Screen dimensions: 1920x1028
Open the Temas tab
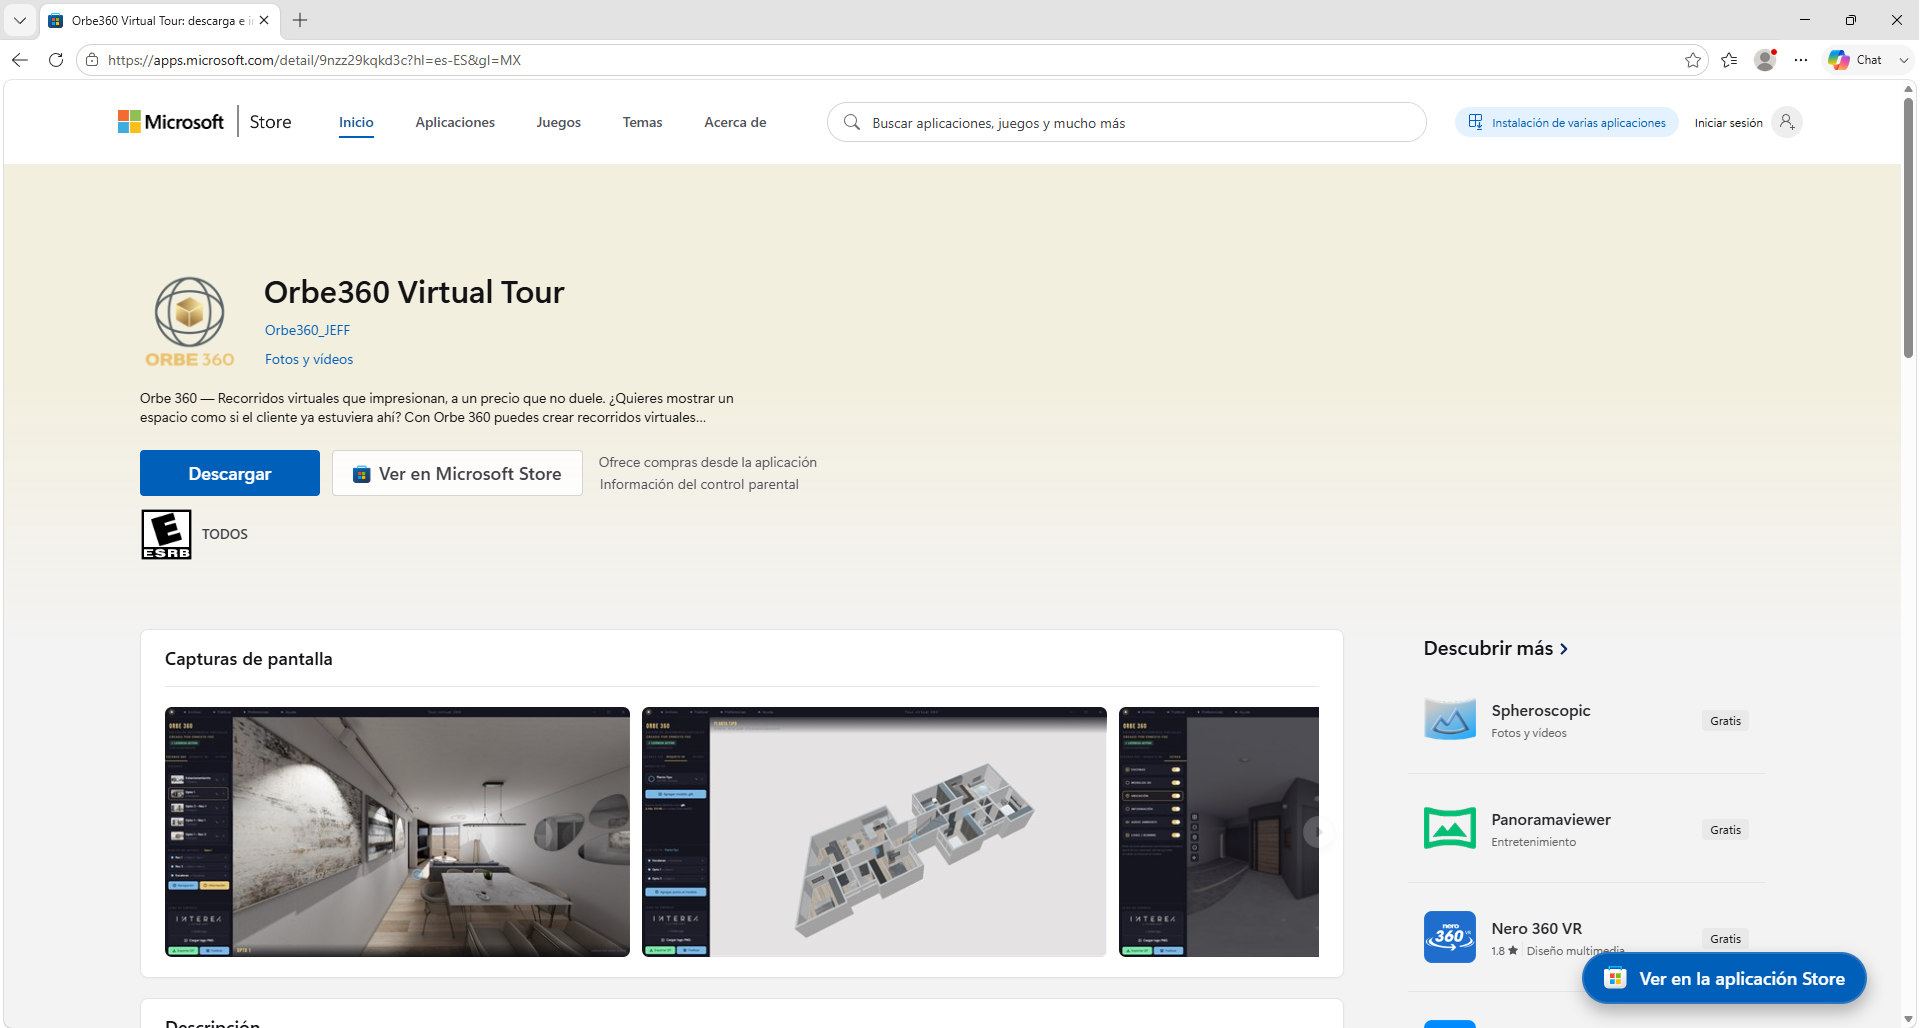tap(642, 122)
